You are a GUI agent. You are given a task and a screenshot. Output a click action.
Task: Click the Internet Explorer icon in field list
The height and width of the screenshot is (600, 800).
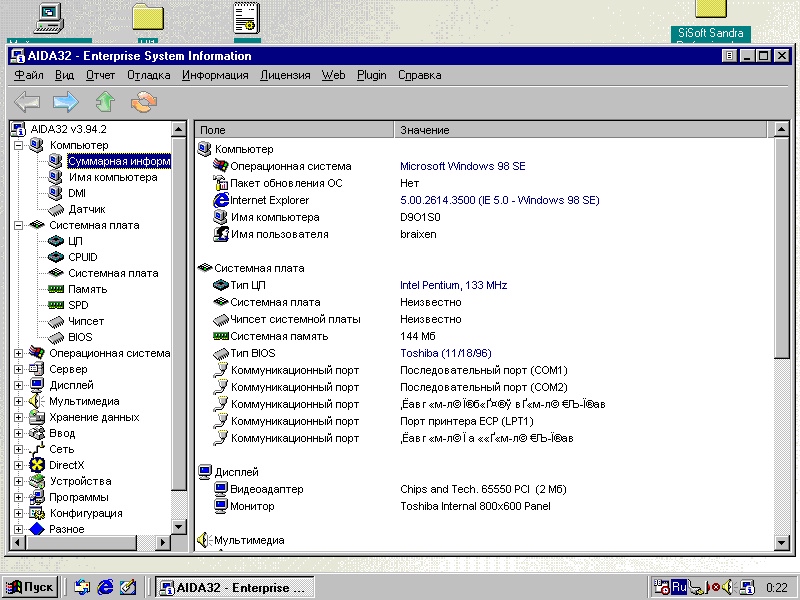tap(220, 200)
